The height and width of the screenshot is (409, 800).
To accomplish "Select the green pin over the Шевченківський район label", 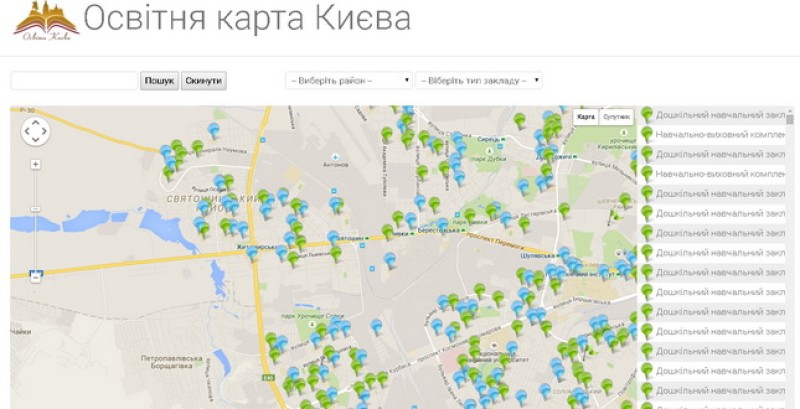I will point(624,200).
